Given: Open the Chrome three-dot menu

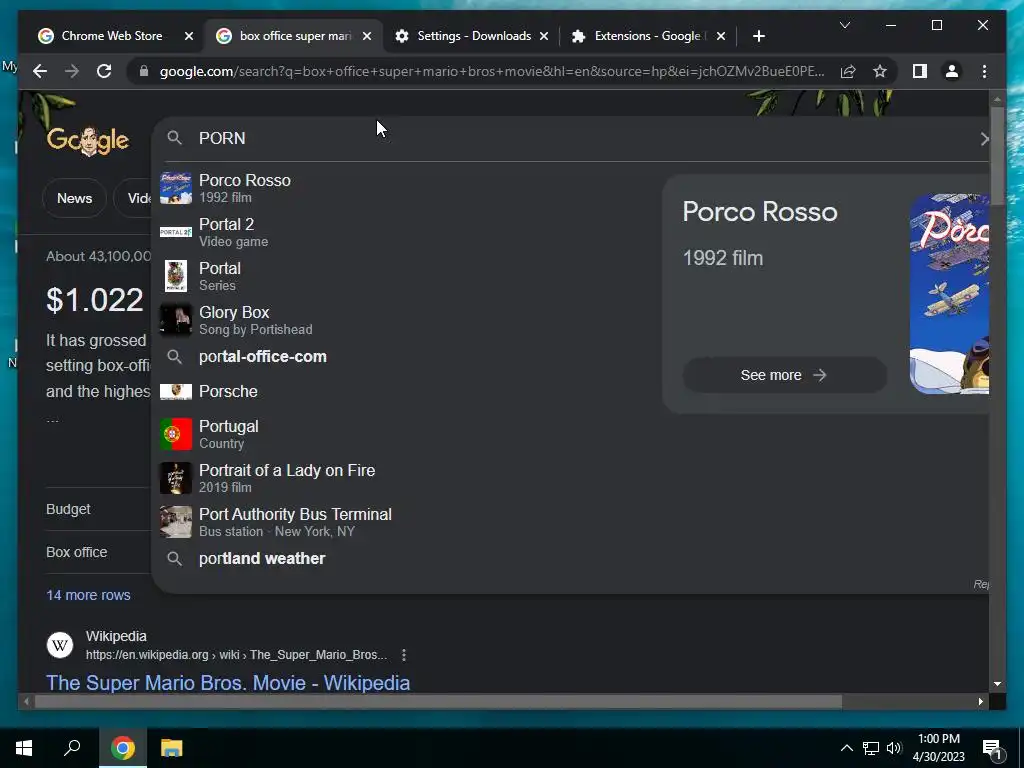Looking at the screenshot, I should 984,71.
